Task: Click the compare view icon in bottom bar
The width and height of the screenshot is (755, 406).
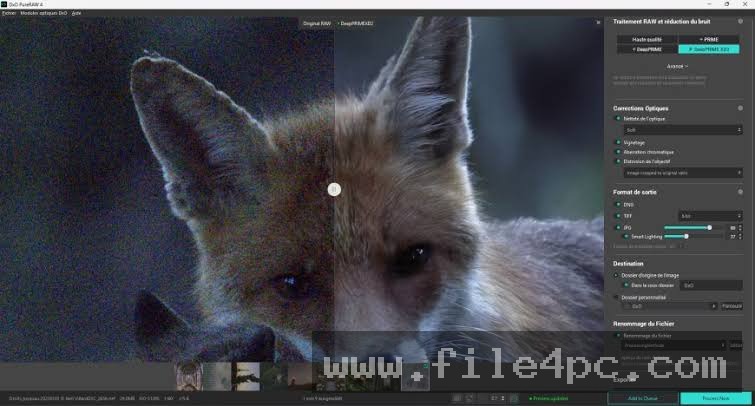Action: pos(456,398)
